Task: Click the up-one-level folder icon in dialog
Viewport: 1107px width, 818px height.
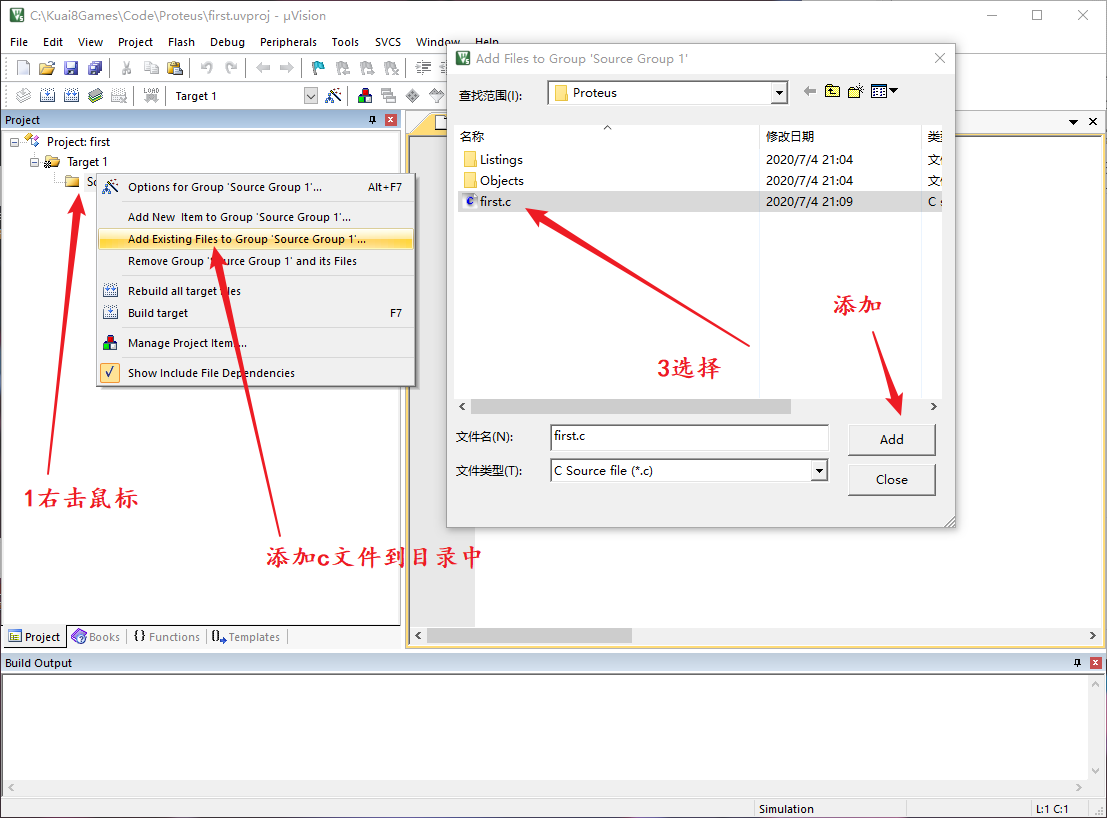Action: [832, 91]
